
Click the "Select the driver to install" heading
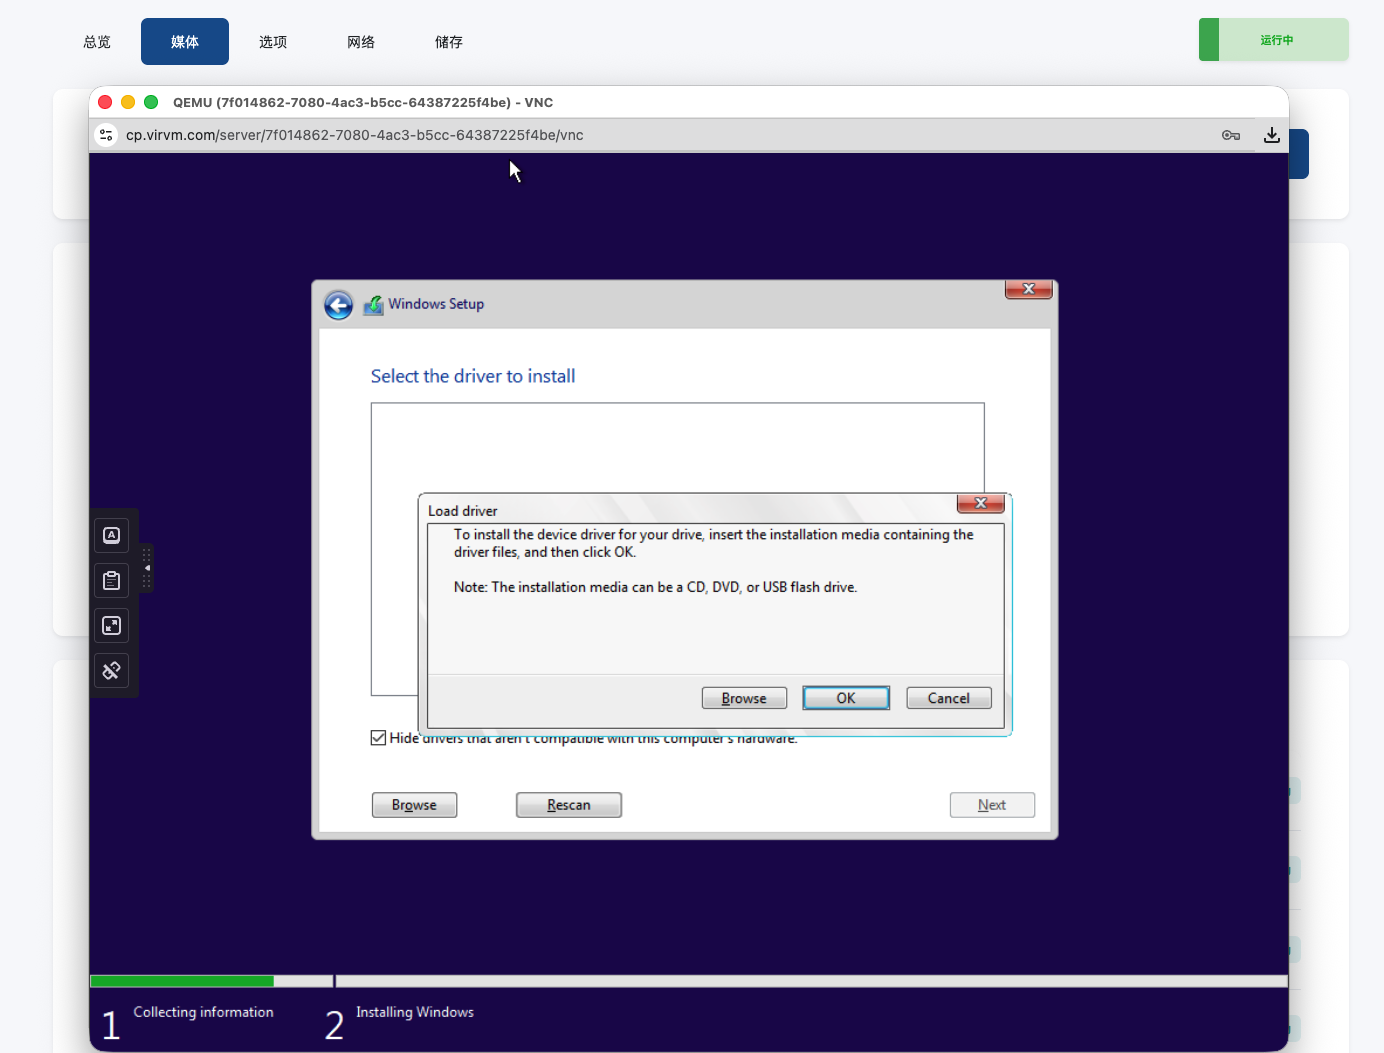tap(473, 376)
